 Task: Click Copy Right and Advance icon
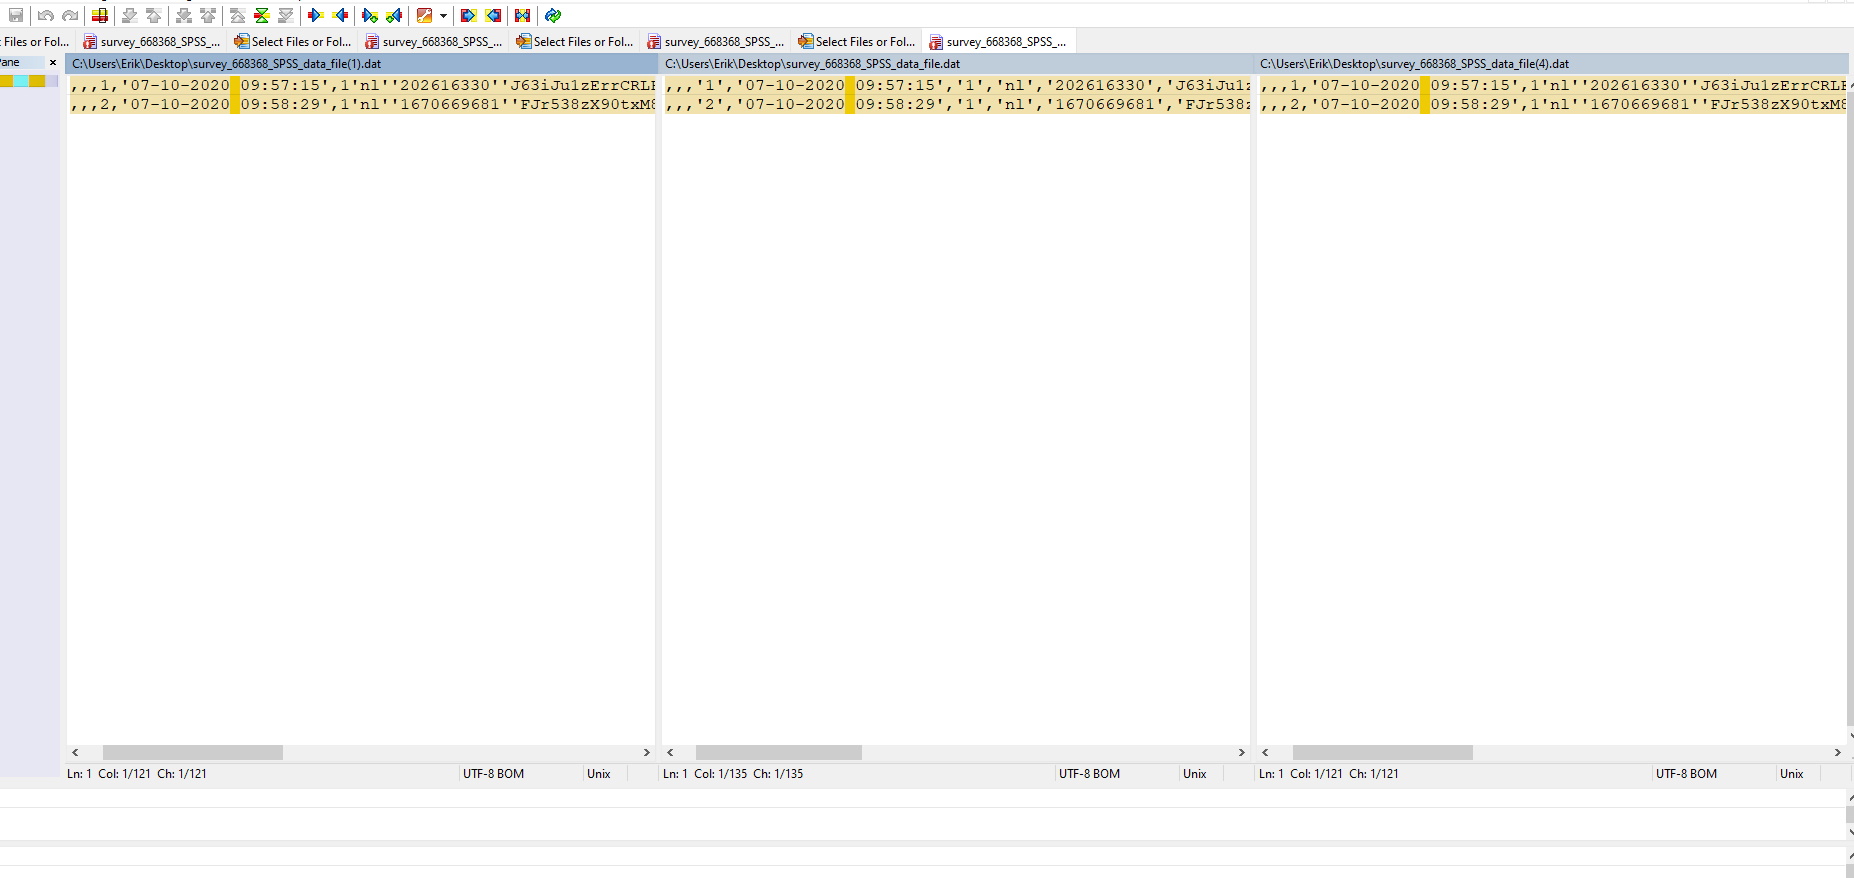click(x=370, y=15)
